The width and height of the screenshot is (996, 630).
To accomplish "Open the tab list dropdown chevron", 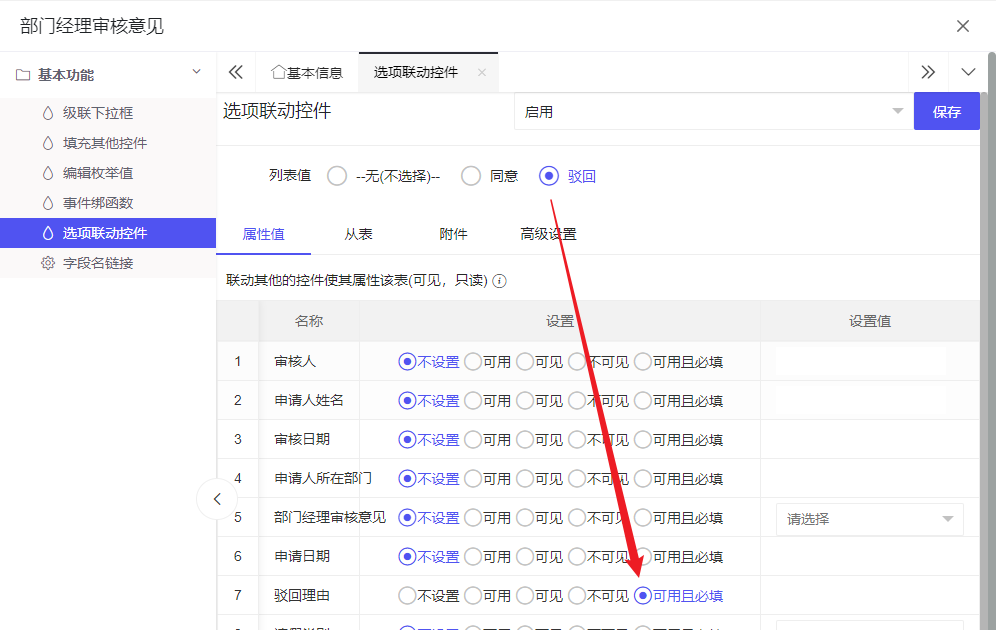I will point(968,72).
